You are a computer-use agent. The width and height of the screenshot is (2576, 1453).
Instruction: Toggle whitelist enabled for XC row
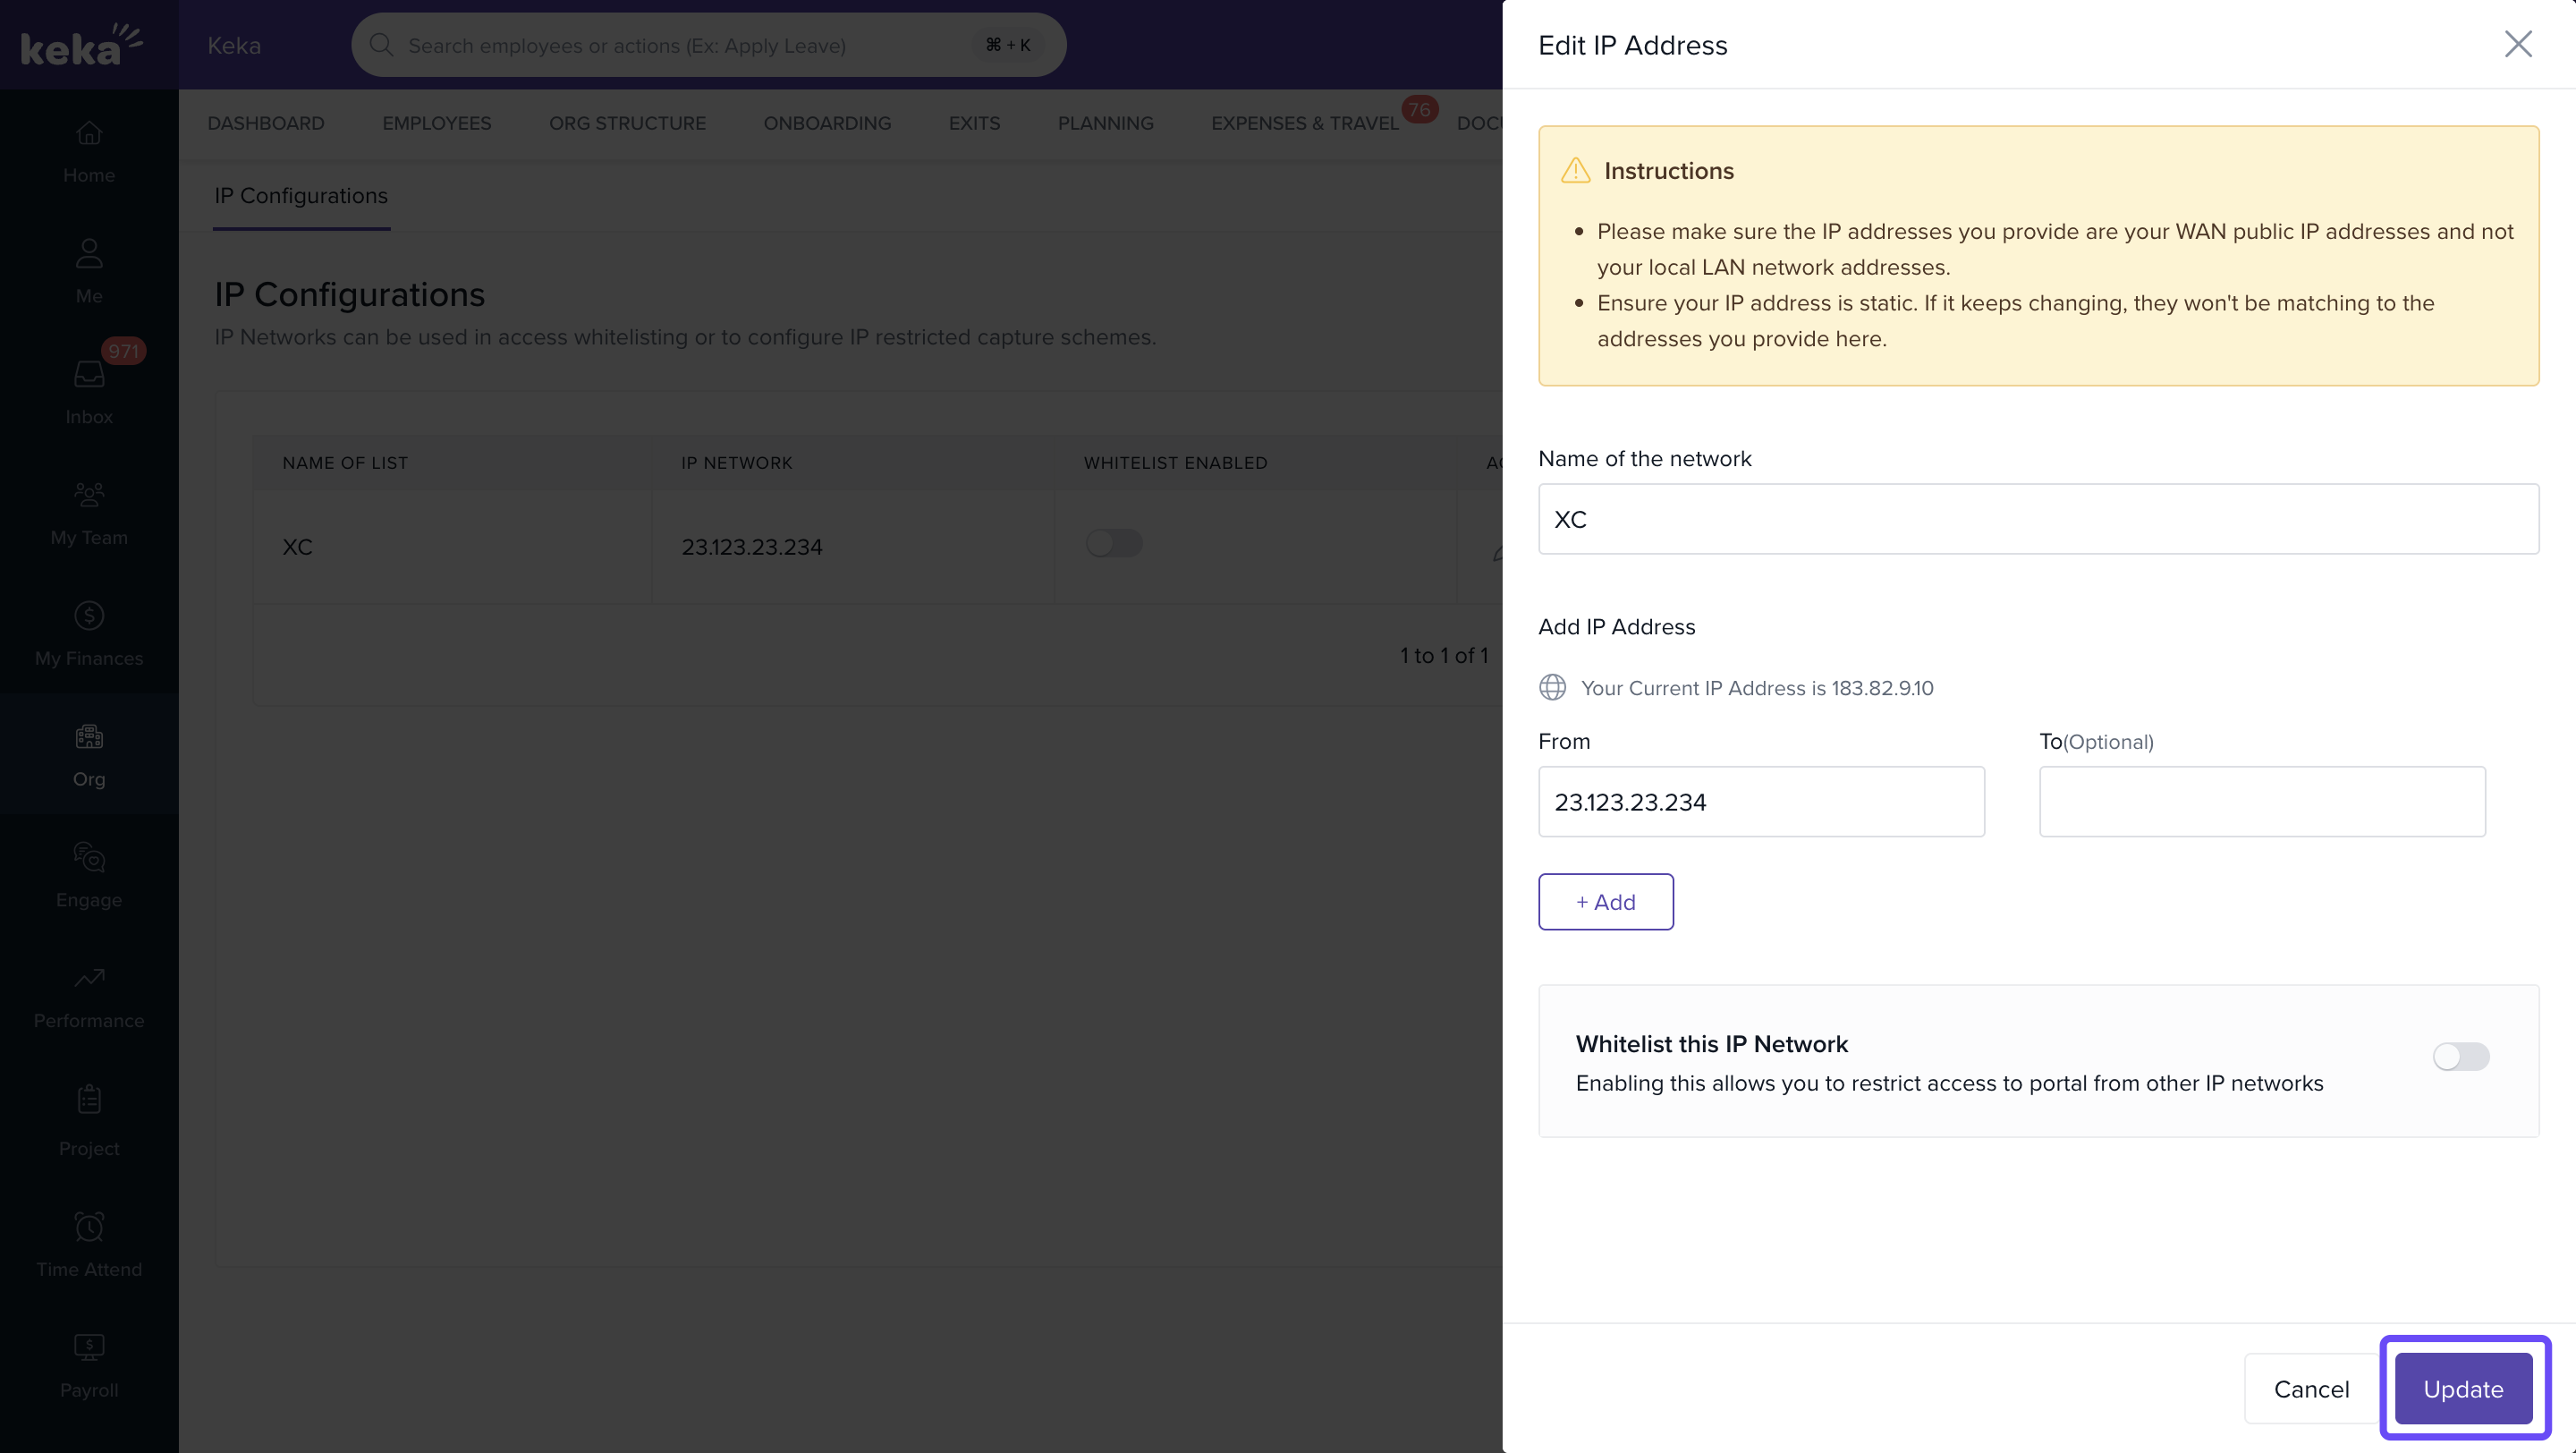pyautogui.click(x=1114, y=543)
